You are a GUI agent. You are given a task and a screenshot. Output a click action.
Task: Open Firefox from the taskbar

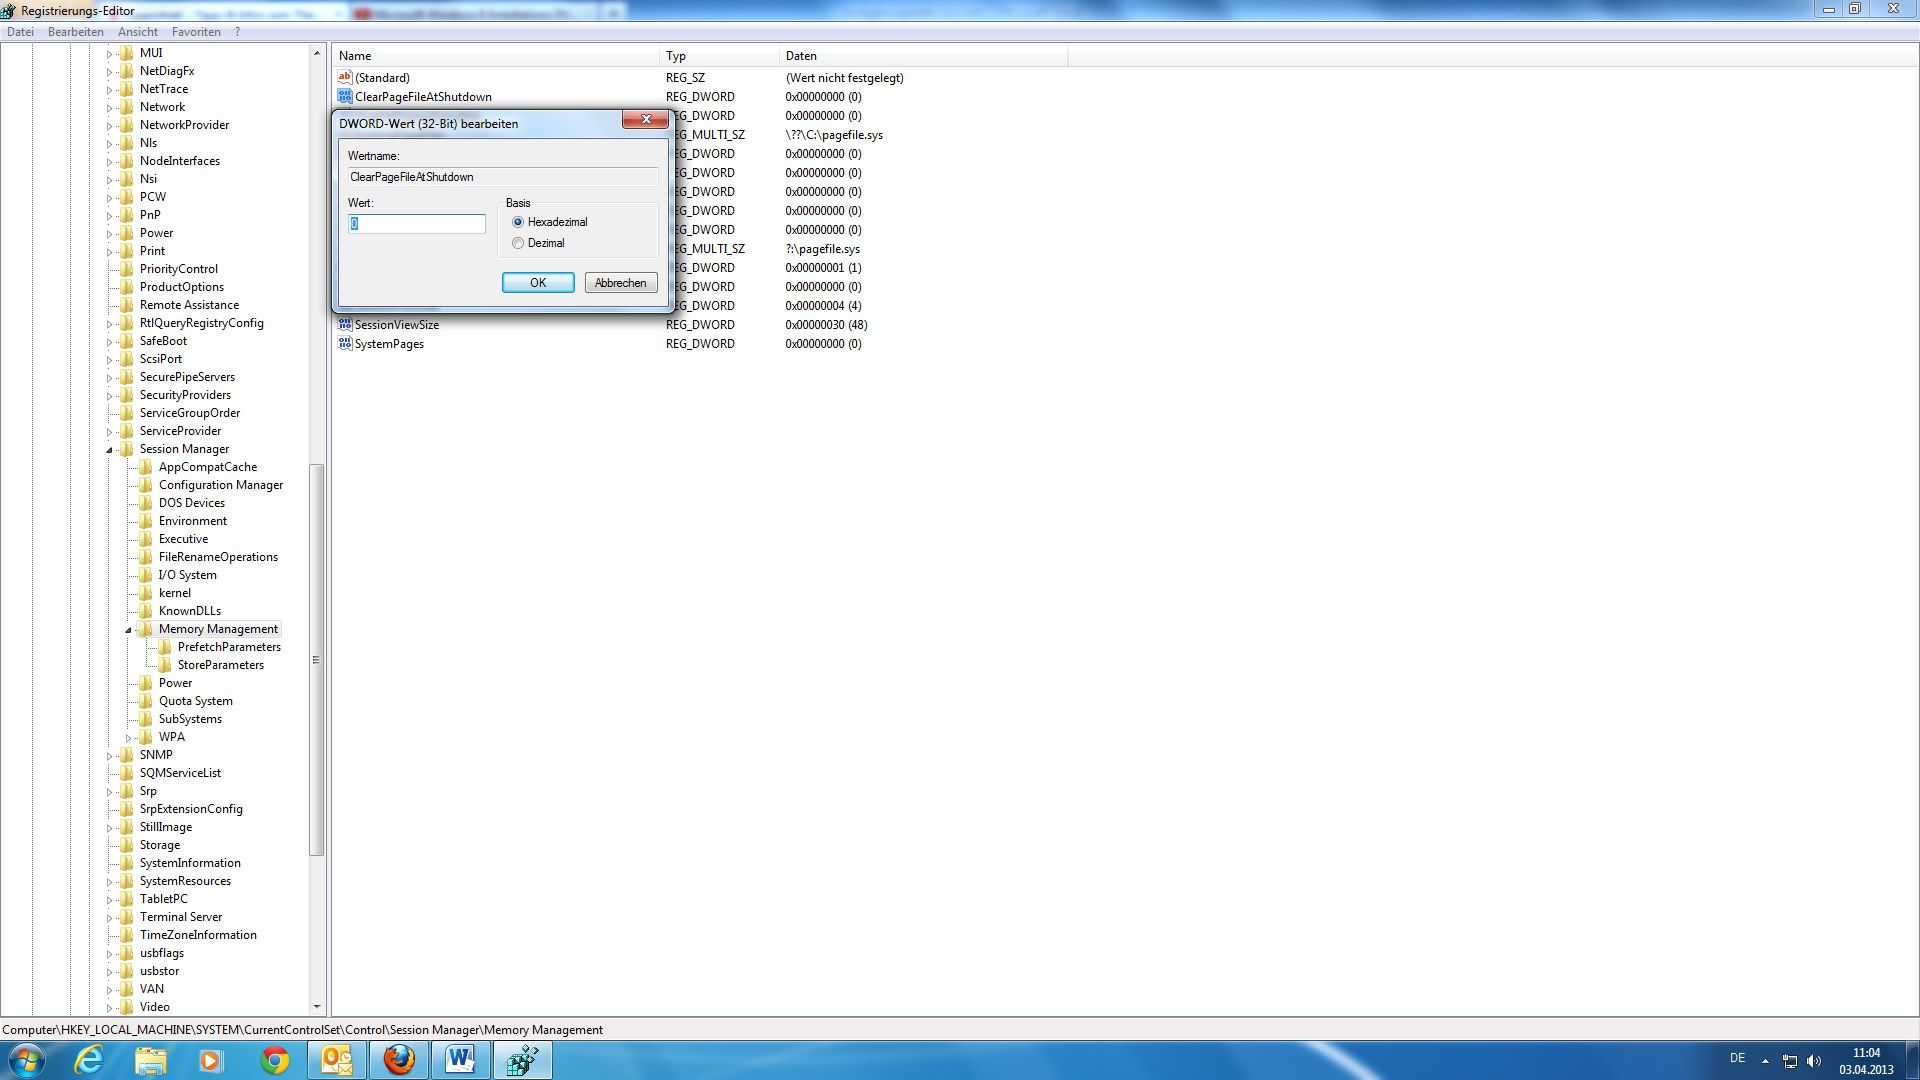tap(399, 1060)
